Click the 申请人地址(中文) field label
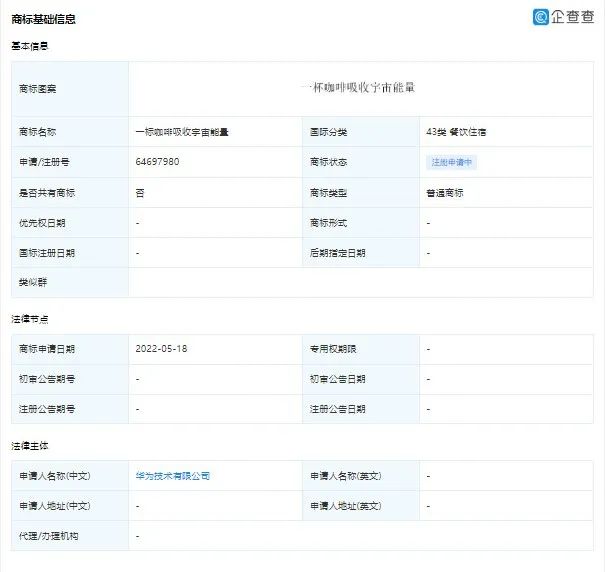This screenshot has height=572, width=605. click(x=54, y=506)
